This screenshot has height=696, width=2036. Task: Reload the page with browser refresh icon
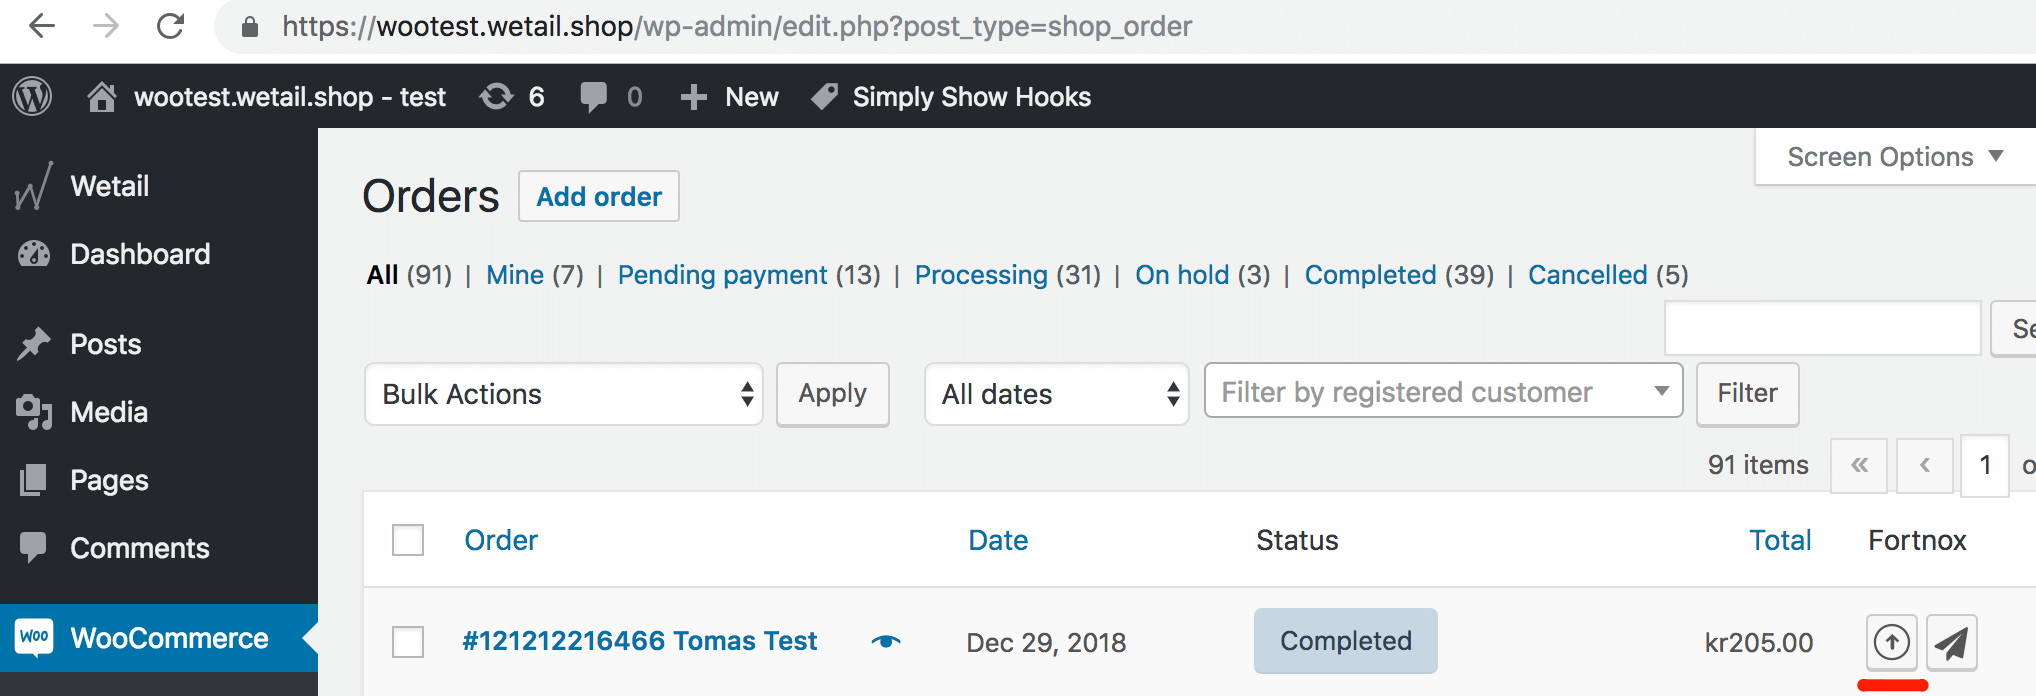pyautogui.click(x=171, y=26)
